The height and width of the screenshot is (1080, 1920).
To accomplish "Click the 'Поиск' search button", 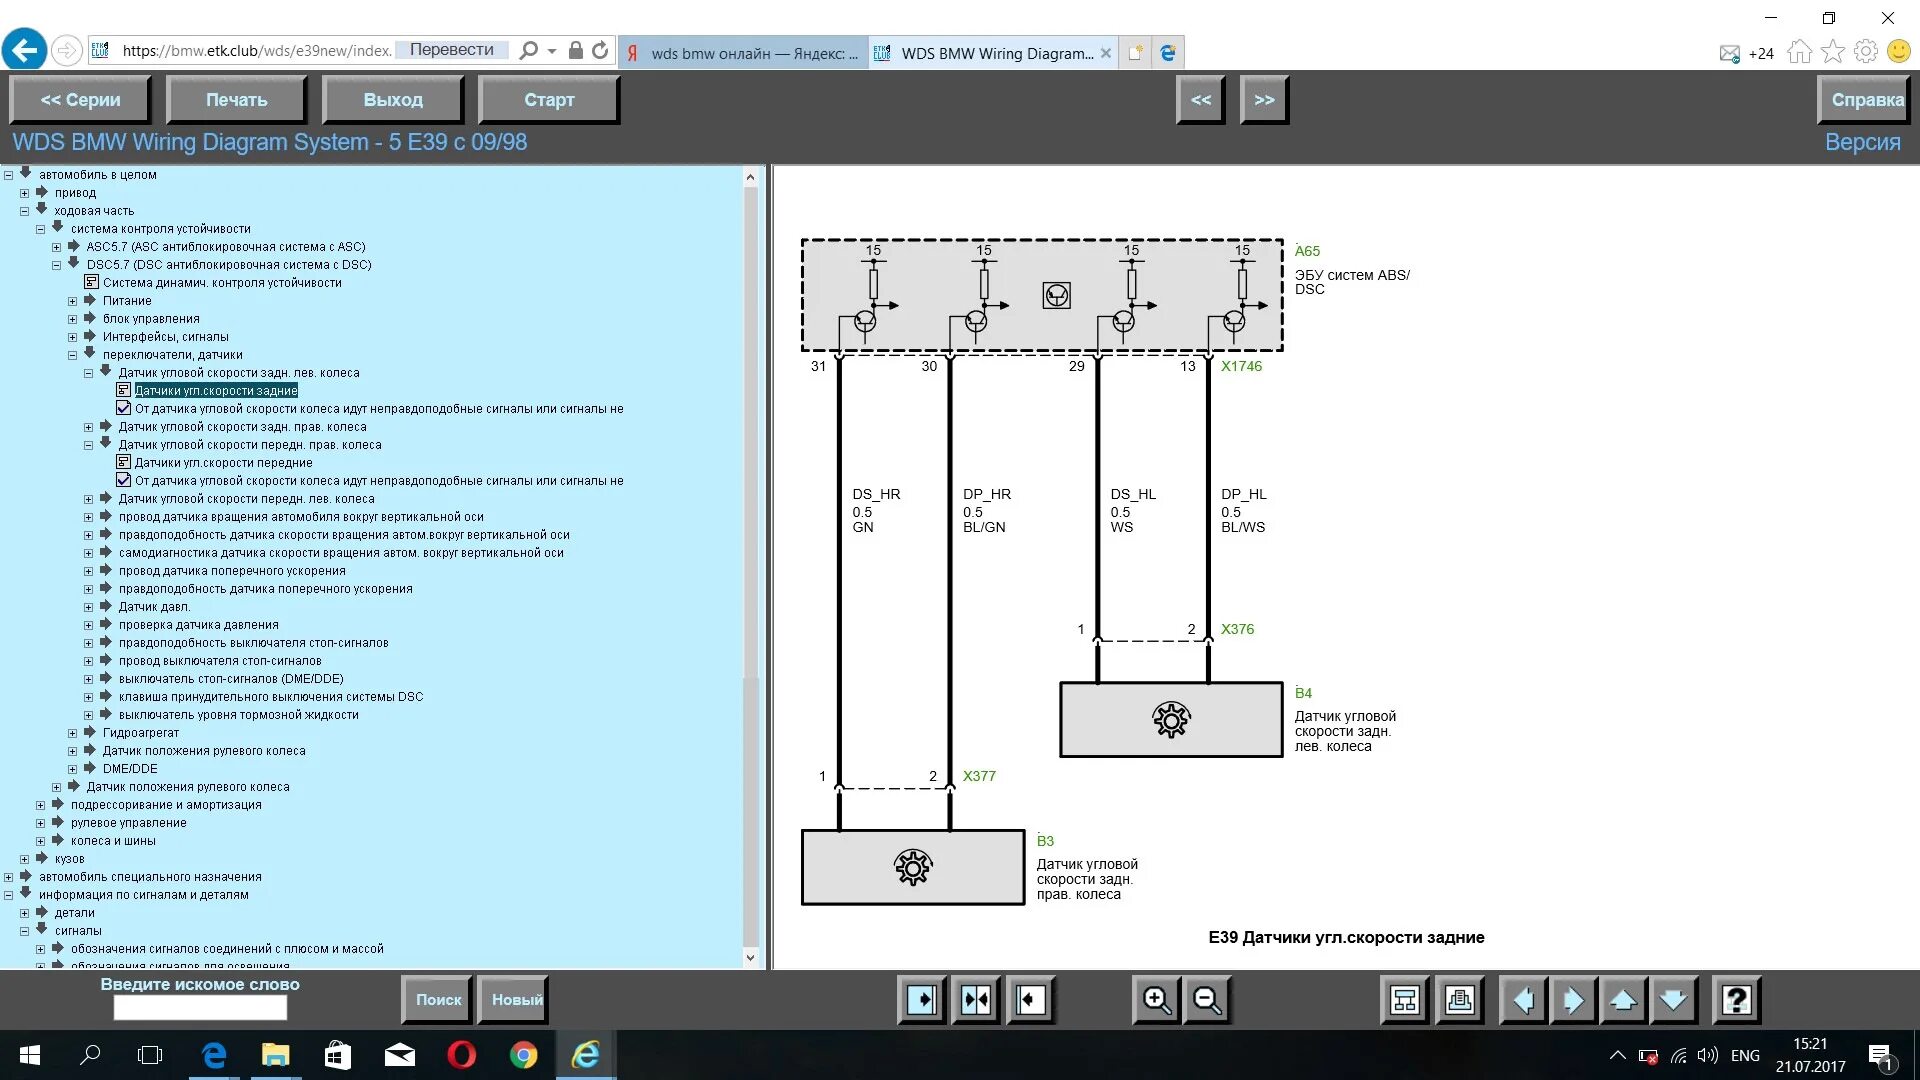I will 438,1000.
